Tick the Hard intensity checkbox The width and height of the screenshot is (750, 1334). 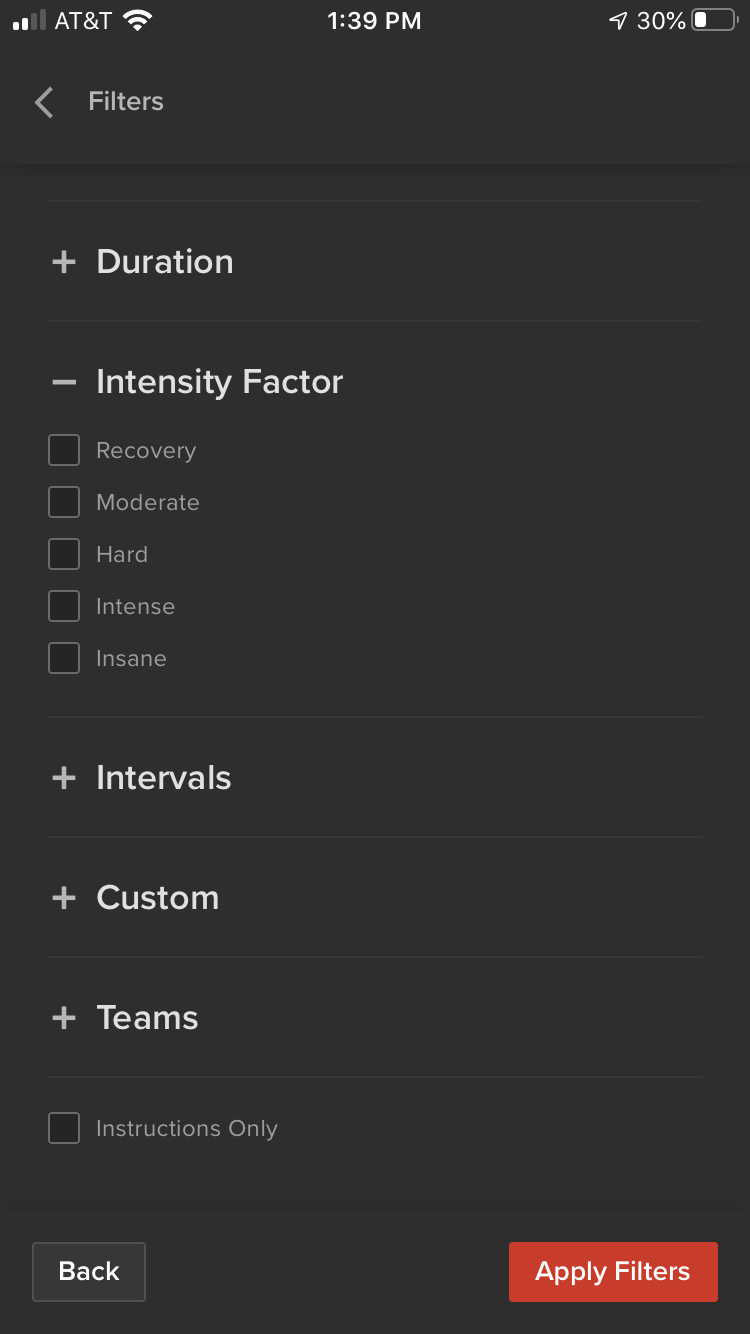click(64, 554)
